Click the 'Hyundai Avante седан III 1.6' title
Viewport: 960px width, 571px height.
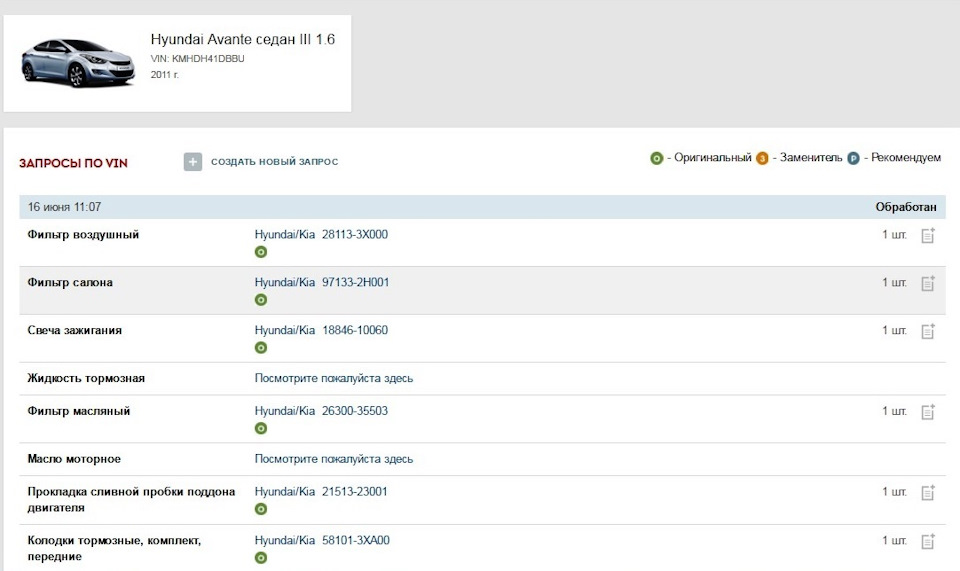pos(242,39)
